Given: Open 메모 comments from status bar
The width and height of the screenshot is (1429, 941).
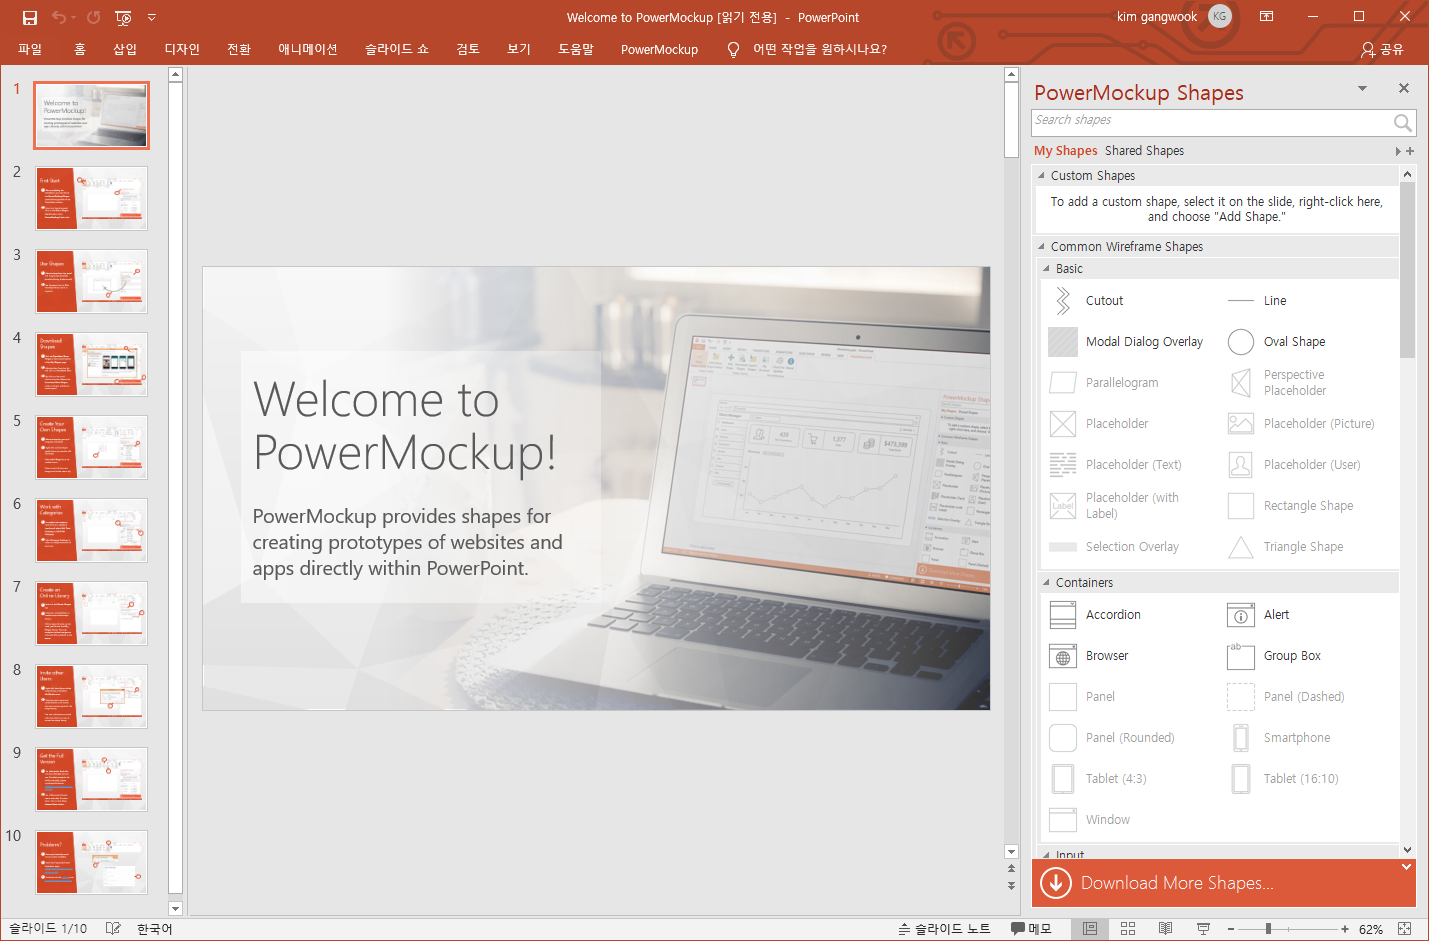Looking at the screenshot, I should (1031, 929).
